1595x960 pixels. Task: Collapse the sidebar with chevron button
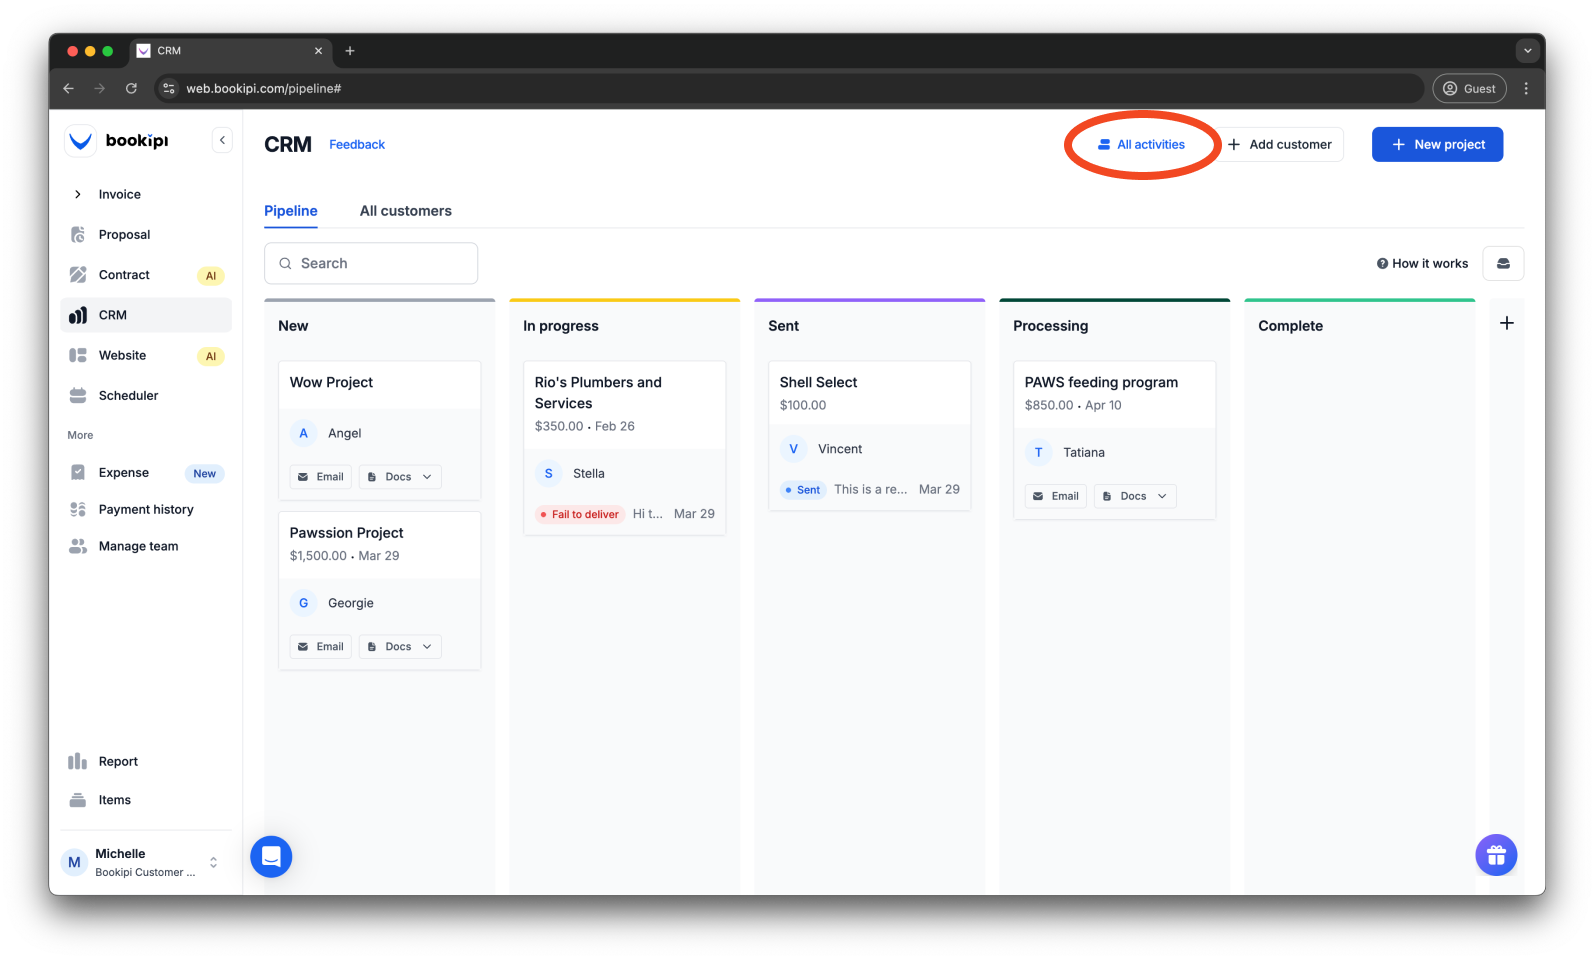222,141
